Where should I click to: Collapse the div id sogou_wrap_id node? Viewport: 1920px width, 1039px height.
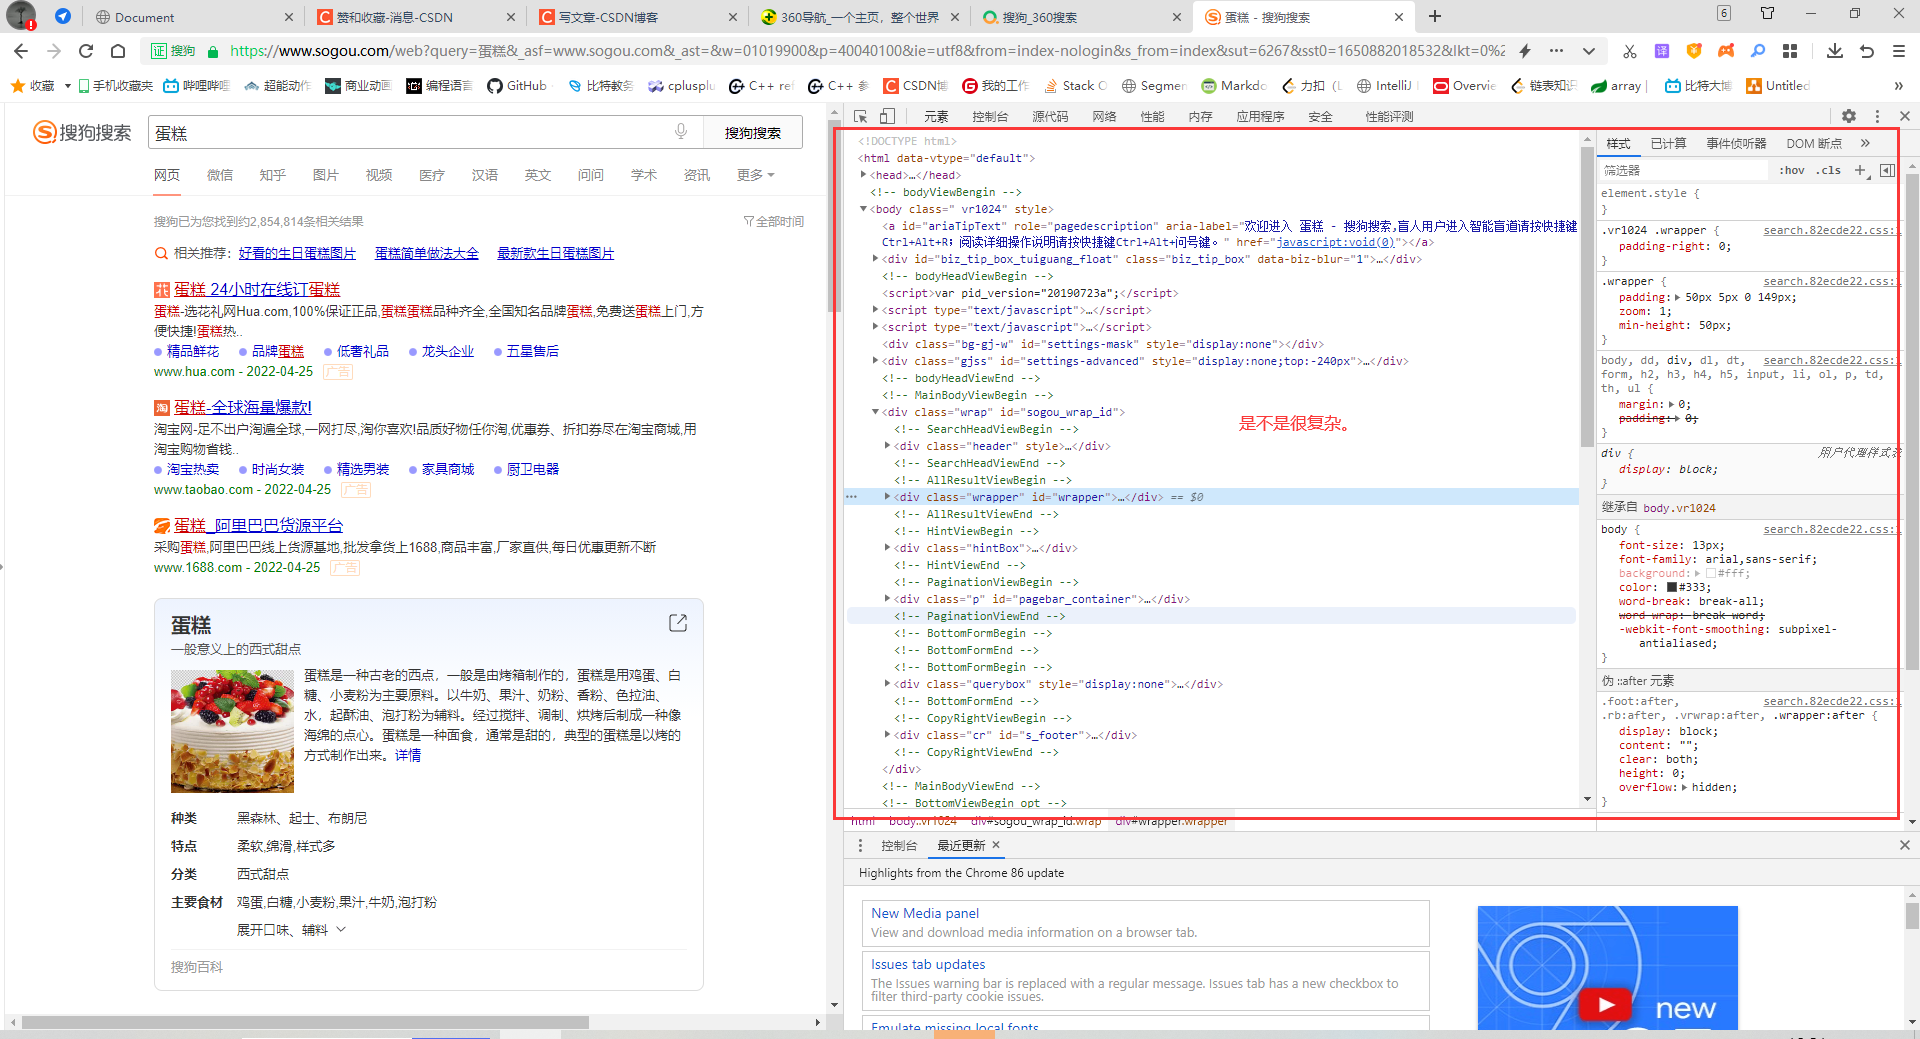pos(876,412)
